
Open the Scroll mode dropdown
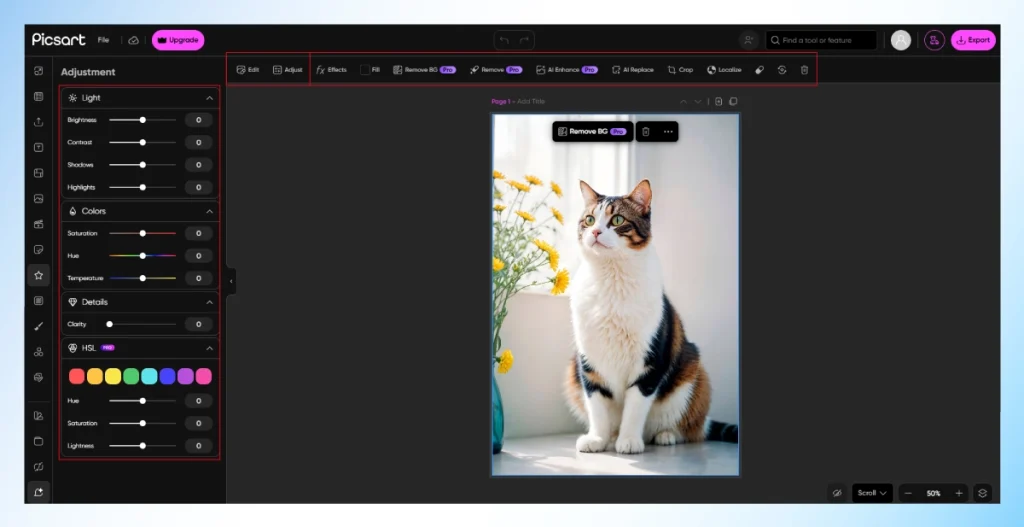pos(872,493)
